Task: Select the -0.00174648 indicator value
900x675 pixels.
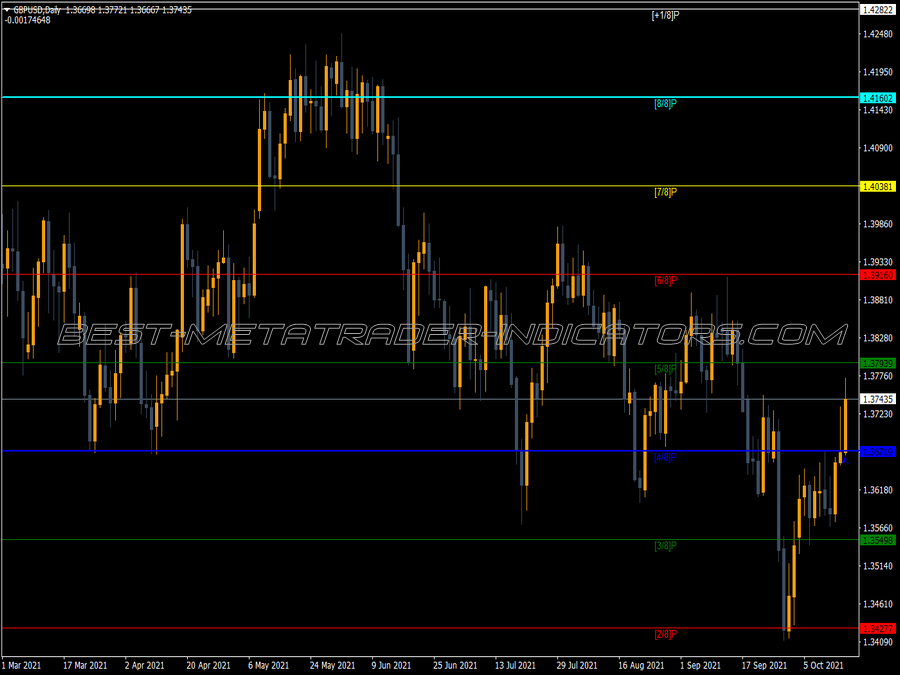Action: [x=28, y=20]
